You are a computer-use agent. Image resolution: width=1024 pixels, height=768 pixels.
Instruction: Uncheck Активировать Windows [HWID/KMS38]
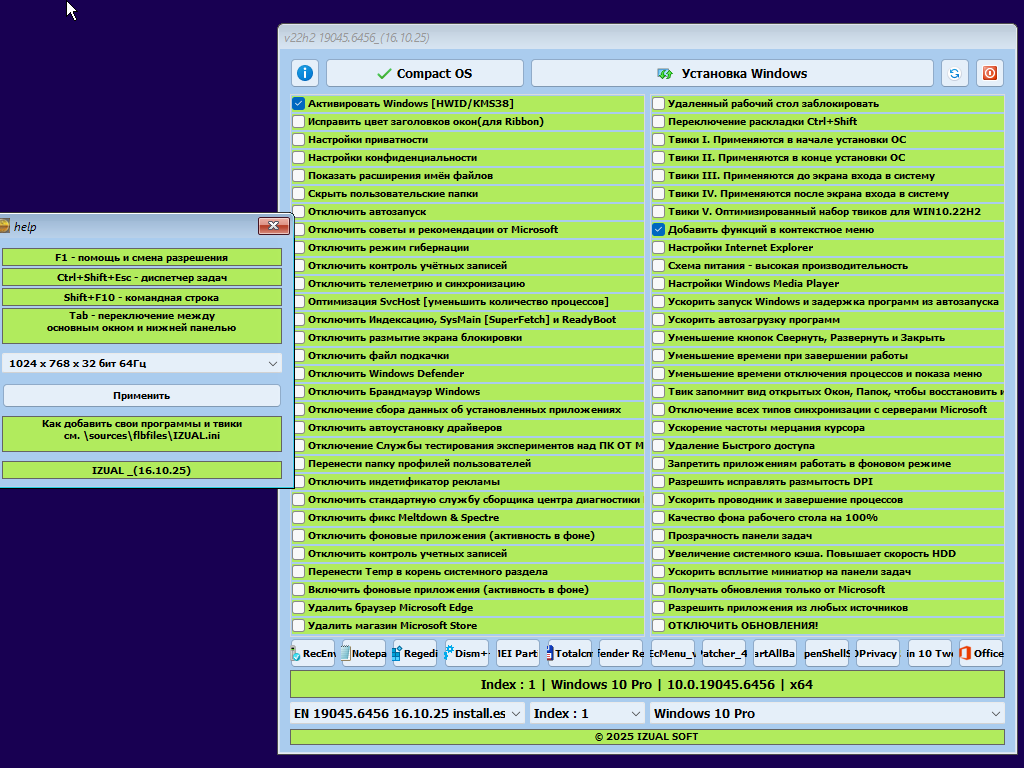click(298, 104)
